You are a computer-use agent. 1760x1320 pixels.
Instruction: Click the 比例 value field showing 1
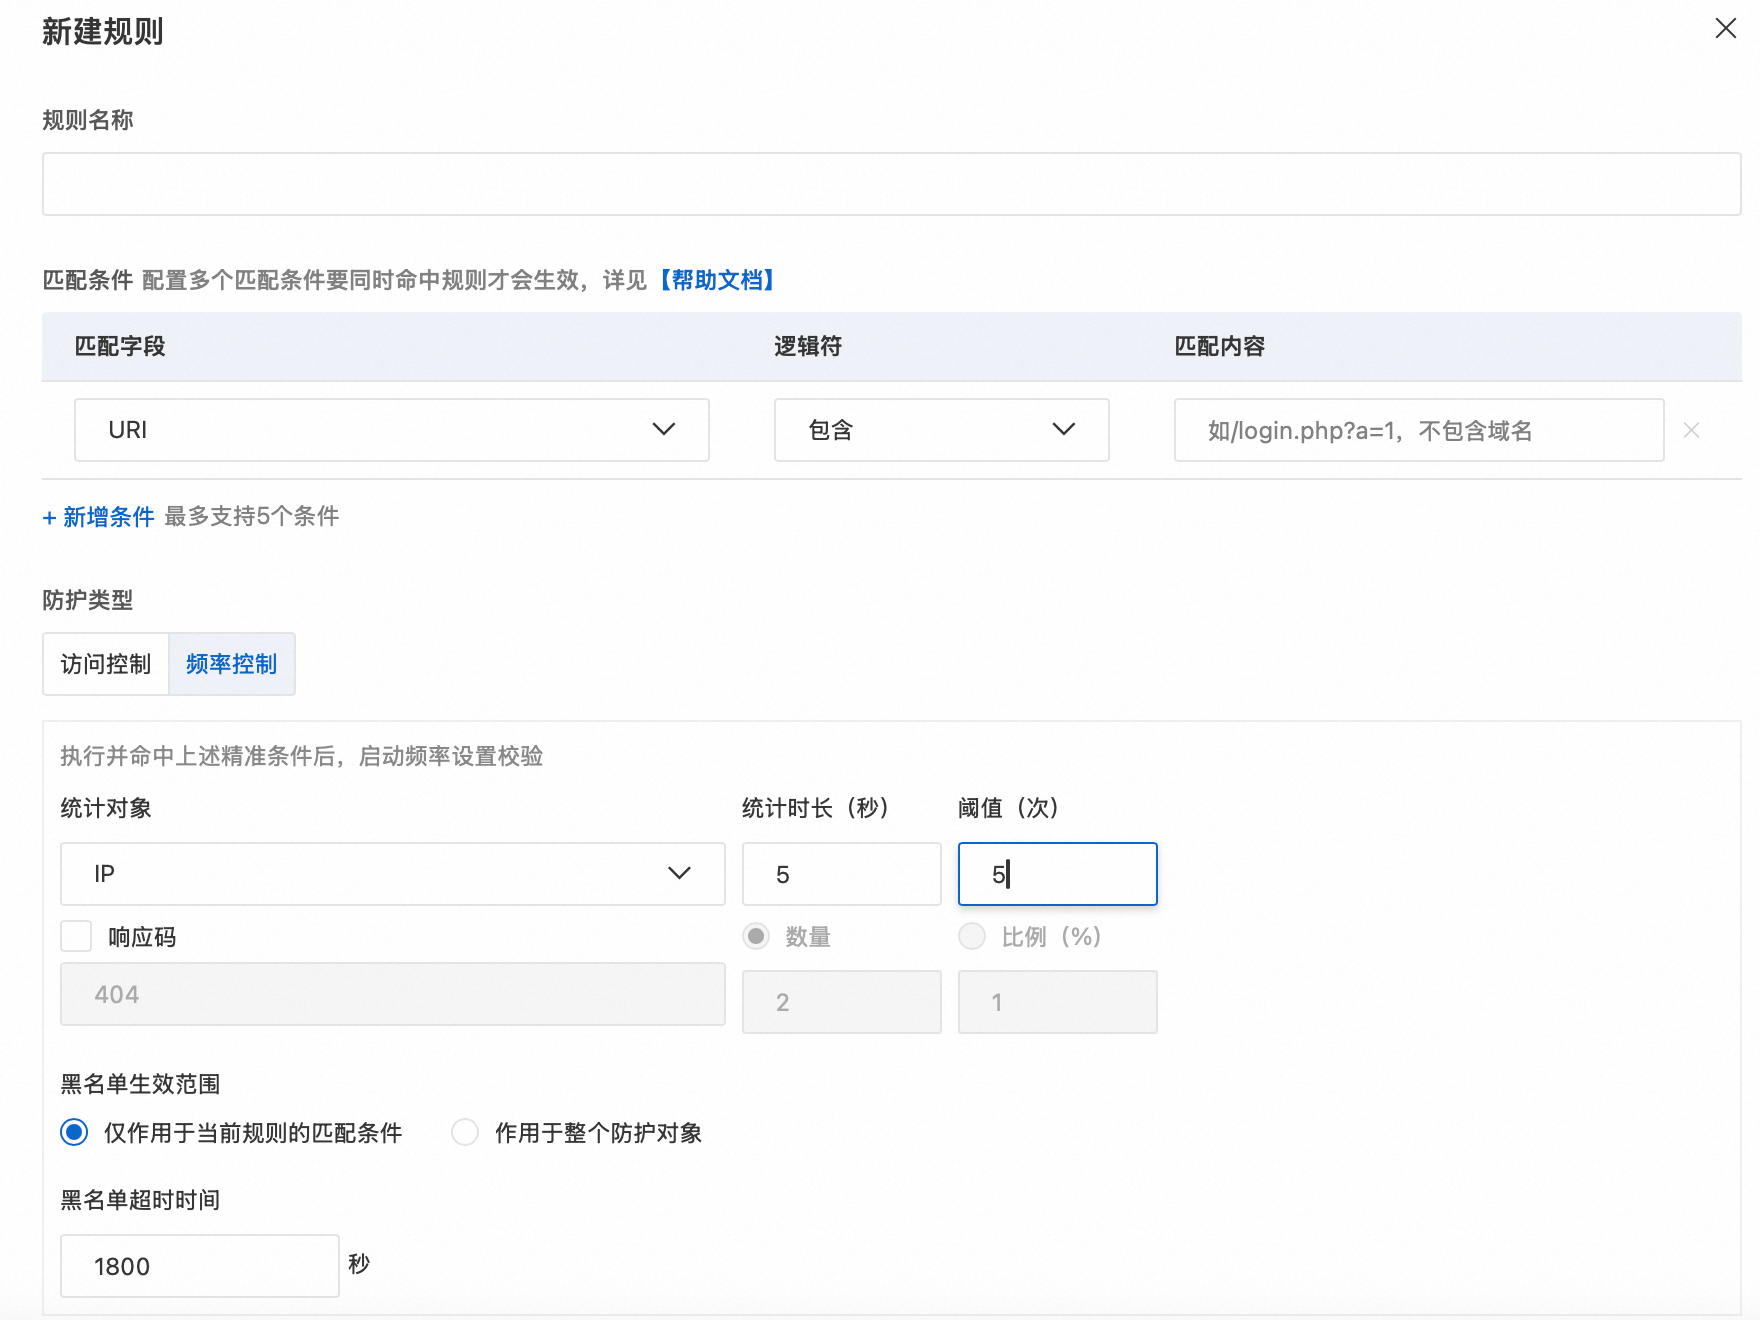(1057, 1002)
